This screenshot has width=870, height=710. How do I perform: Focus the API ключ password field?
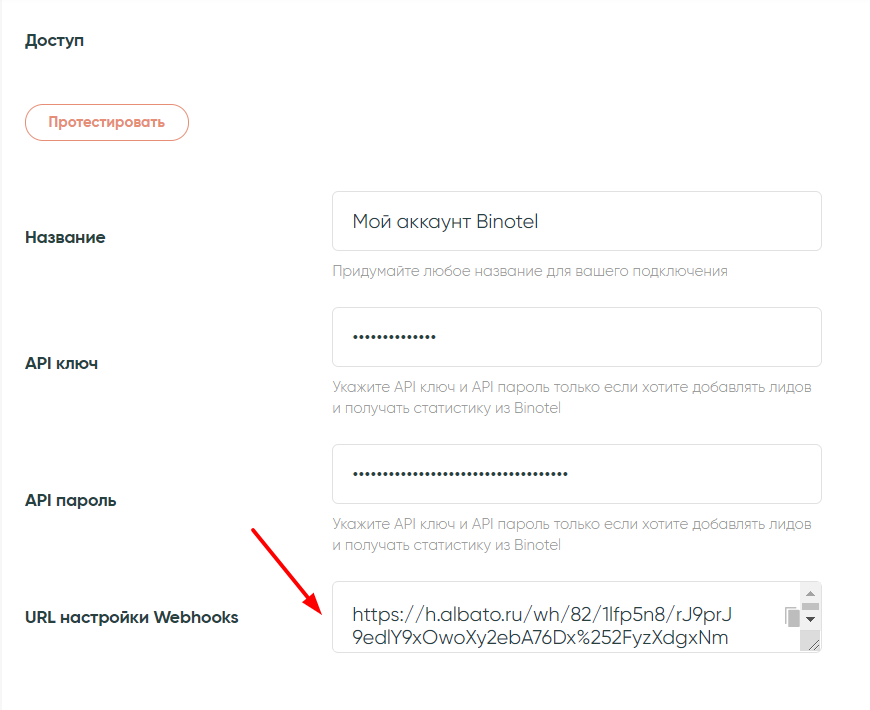pos(576,337)
